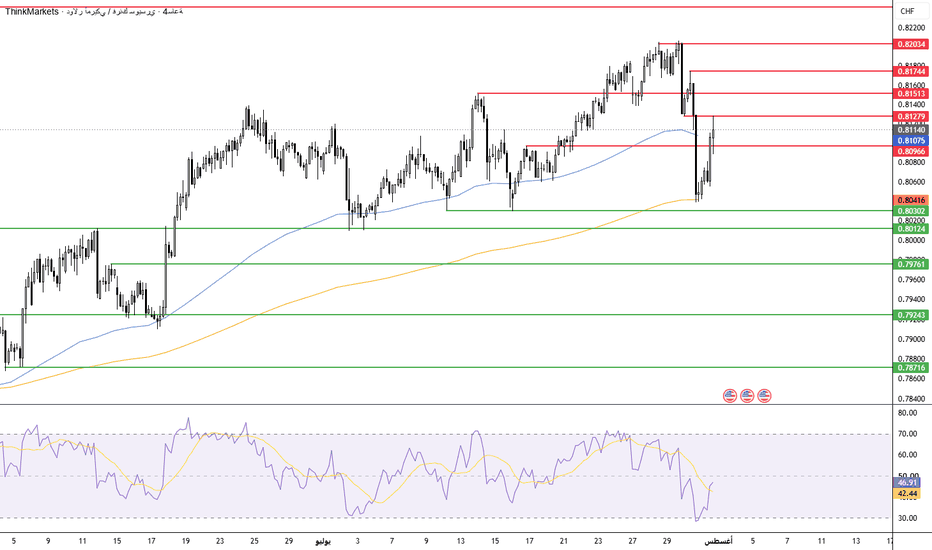
Task: Click the 0.81140 current price label
Action: (911, 130)
